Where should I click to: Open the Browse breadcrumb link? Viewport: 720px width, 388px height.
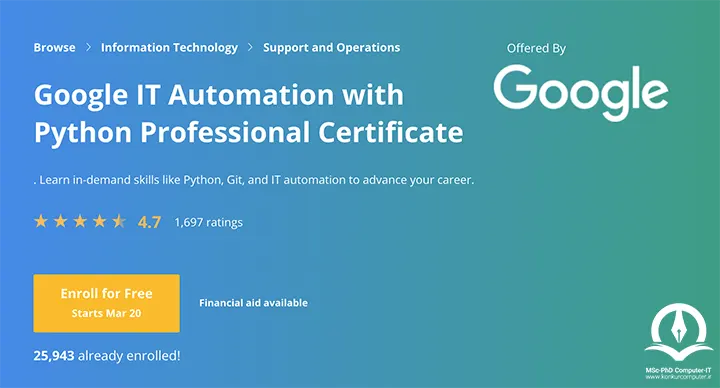tap(54, 47)
